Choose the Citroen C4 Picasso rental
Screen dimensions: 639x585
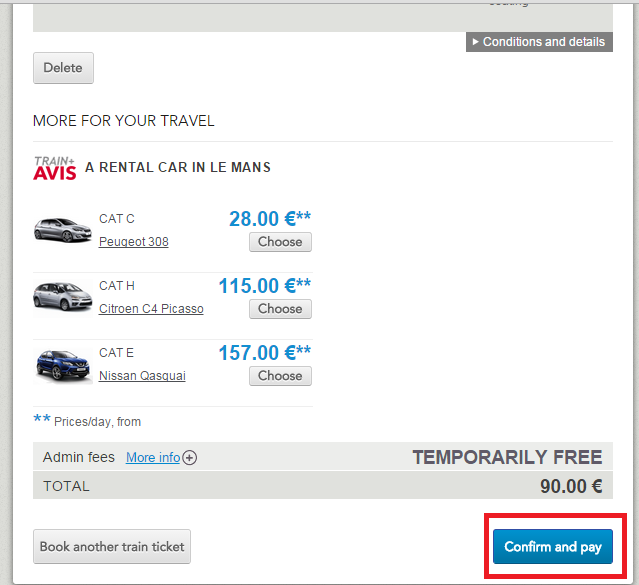click(x=280, y=309)
